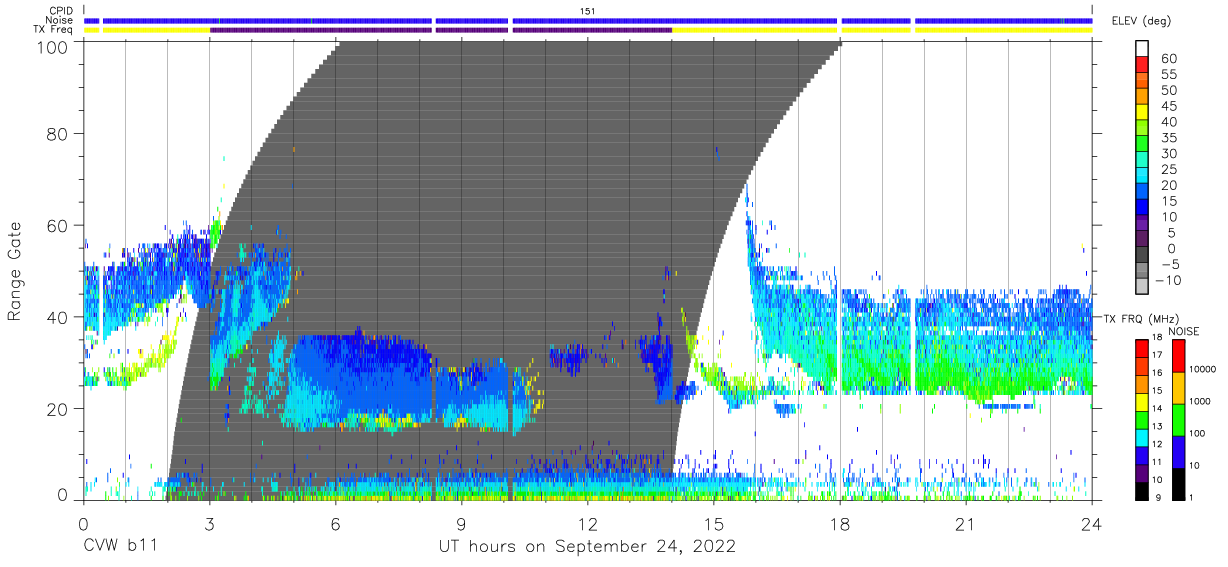This screenshot has height=567, width=1228.
Task: Click the "12" hour tick on UT axis
Action: [587, 523]
